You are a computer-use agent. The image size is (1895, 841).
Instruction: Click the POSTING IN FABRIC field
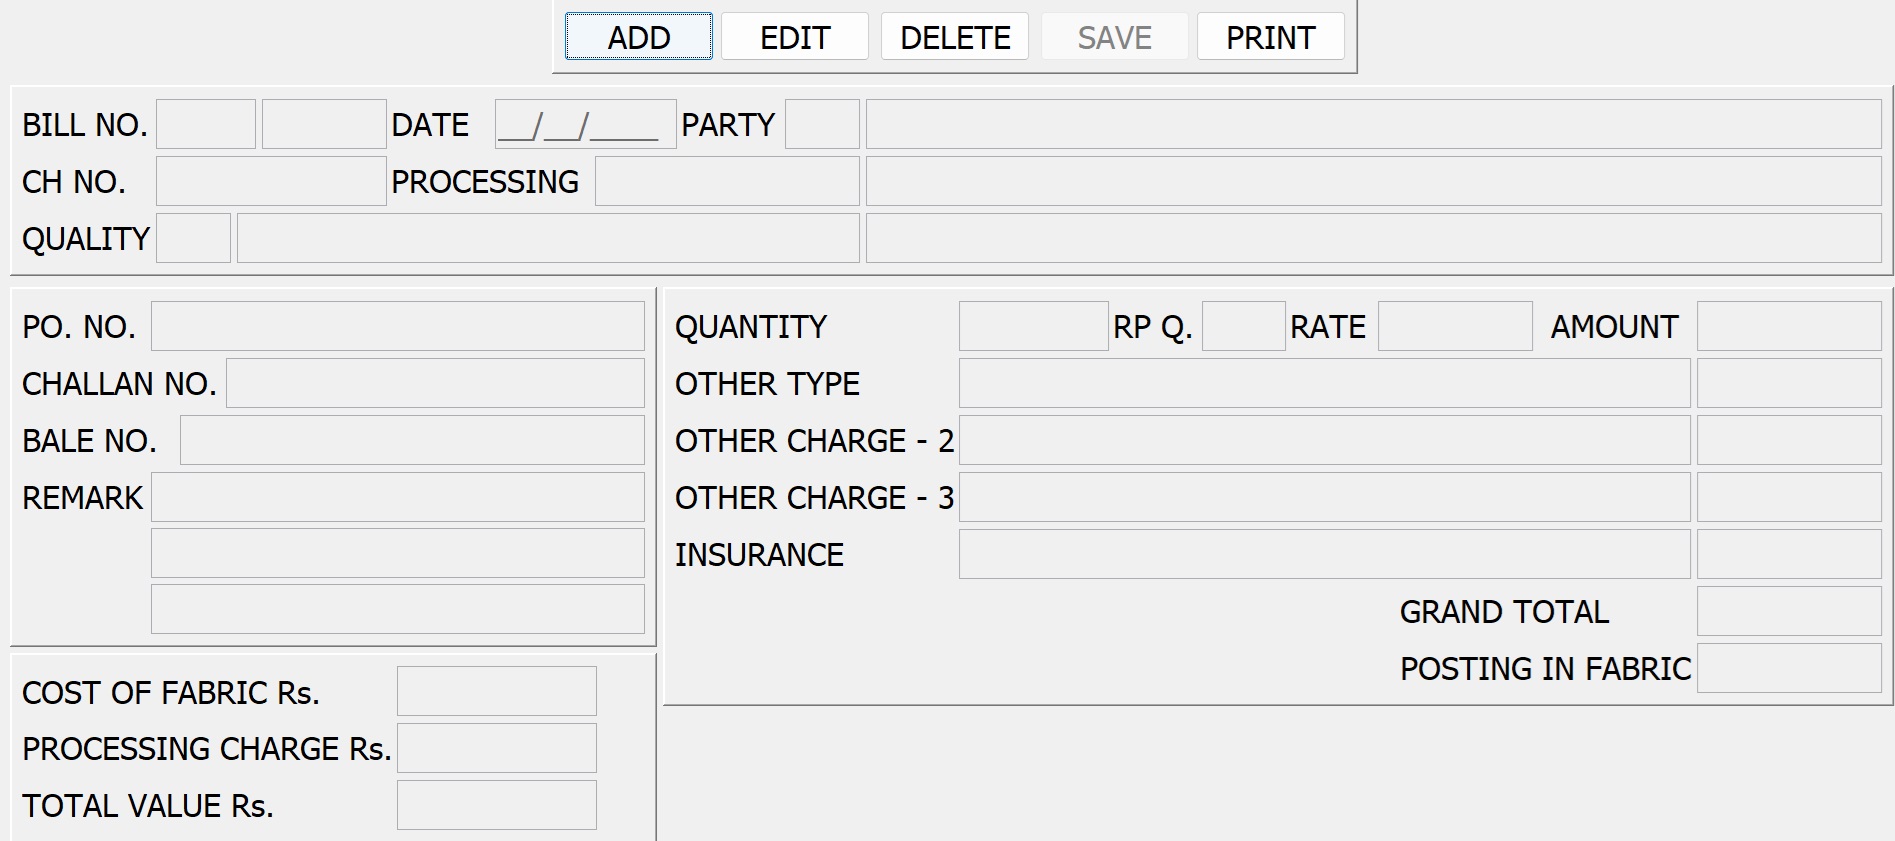[1788, 669]
